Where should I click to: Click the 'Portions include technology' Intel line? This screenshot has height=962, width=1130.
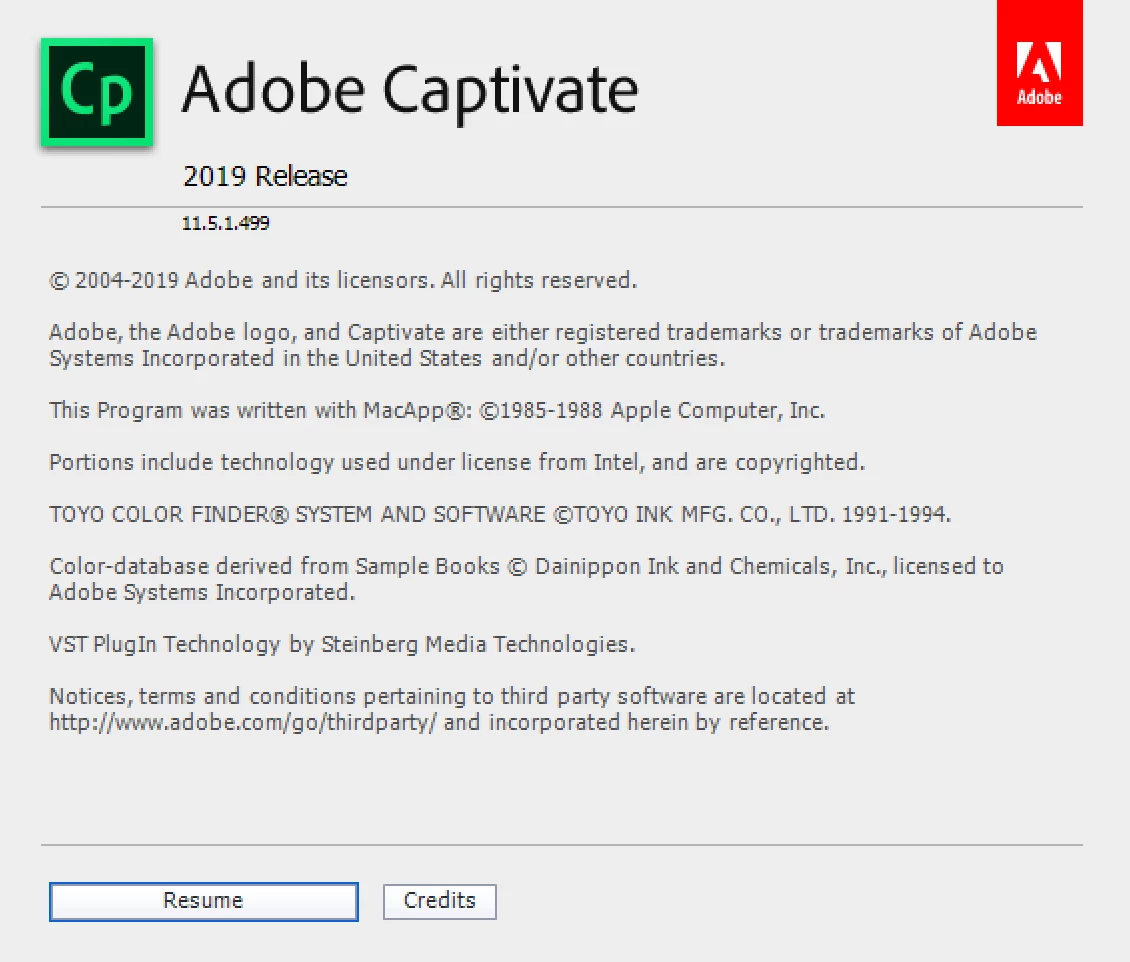point(457,463)
